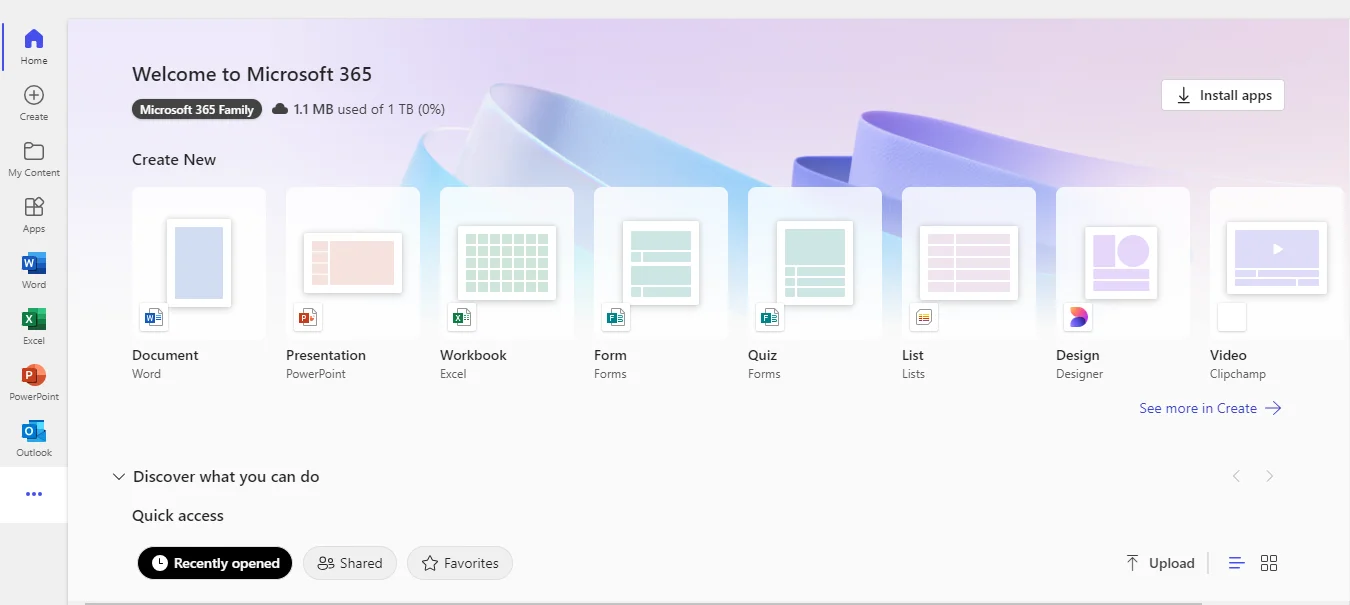Click the Microsoft 365 Family badge
Viewport: 1350px width, 605px height.
pos(197,109)
